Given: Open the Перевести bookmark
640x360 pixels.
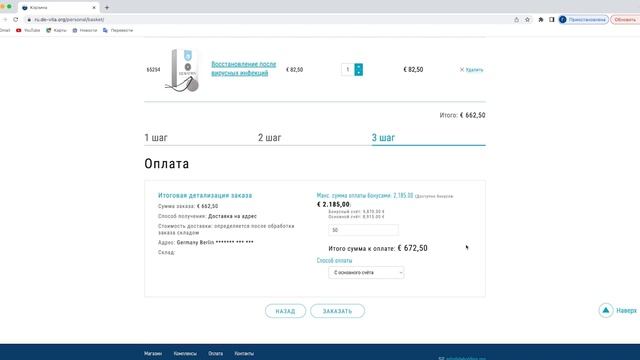Looking at the screenshot, I should tap(118, 30).
